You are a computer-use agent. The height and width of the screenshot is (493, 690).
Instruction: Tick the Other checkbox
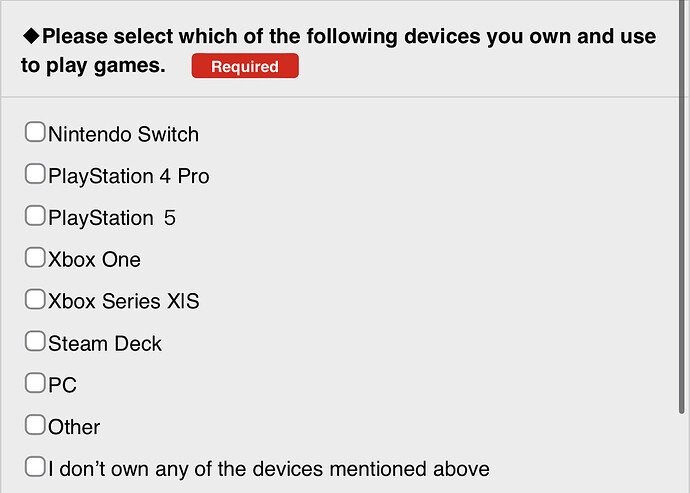coord(35,425)
